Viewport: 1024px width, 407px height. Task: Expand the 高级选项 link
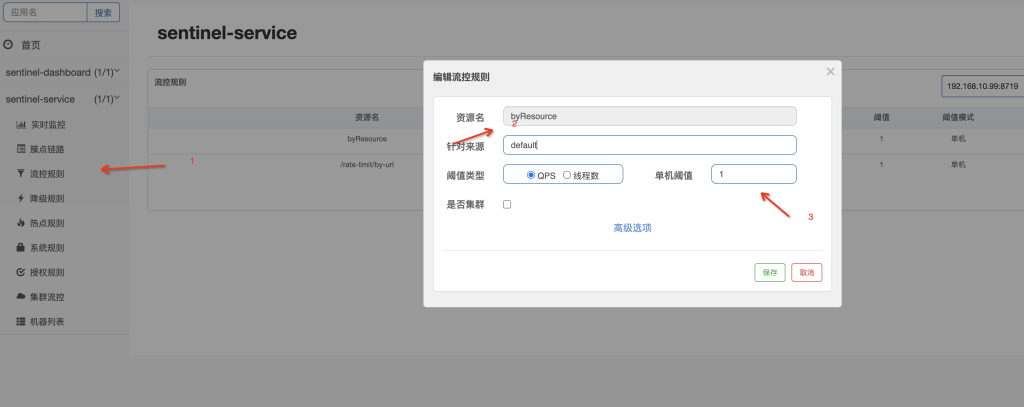coord(632,228)
